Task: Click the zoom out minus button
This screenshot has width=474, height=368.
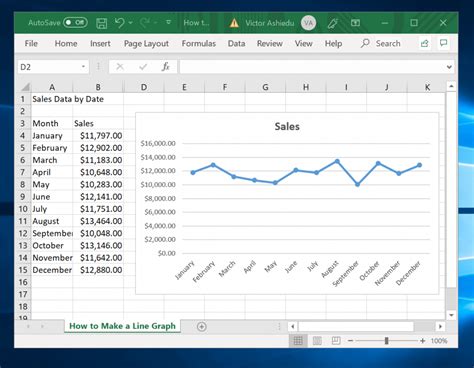Action: click(x=350, y=341)
